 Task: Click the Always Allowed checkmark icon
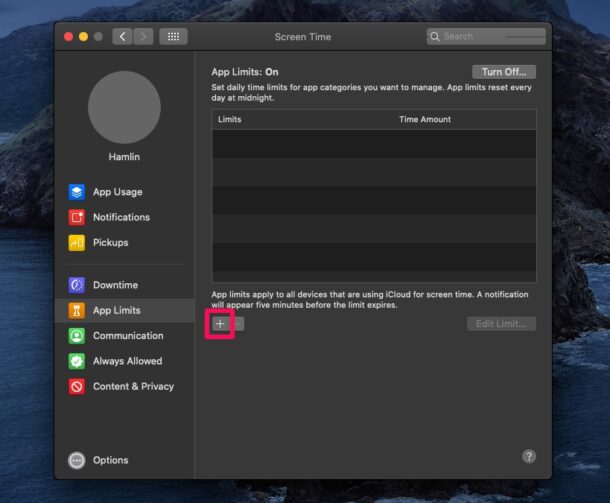pyautogui.click(x=77, y=361)
